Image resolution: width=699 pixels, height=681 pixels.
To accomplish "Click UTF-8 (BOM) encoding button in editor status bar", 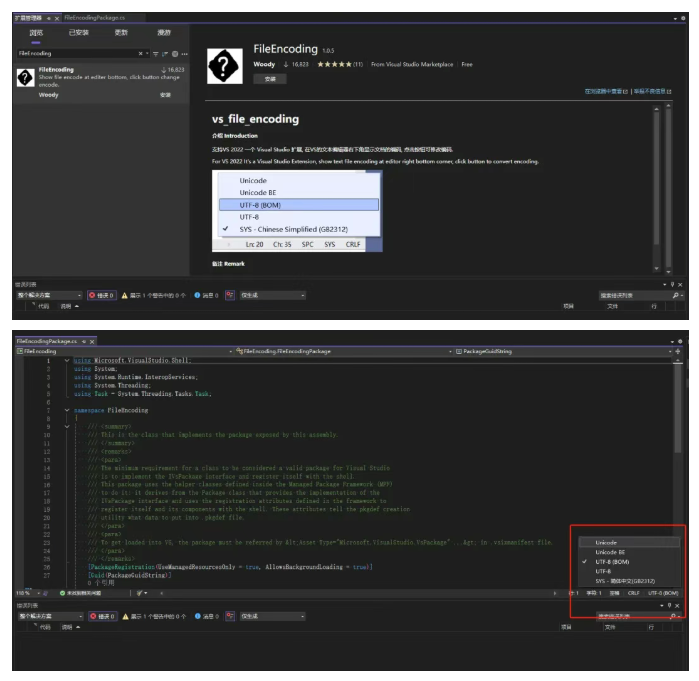I will point(663,593).
